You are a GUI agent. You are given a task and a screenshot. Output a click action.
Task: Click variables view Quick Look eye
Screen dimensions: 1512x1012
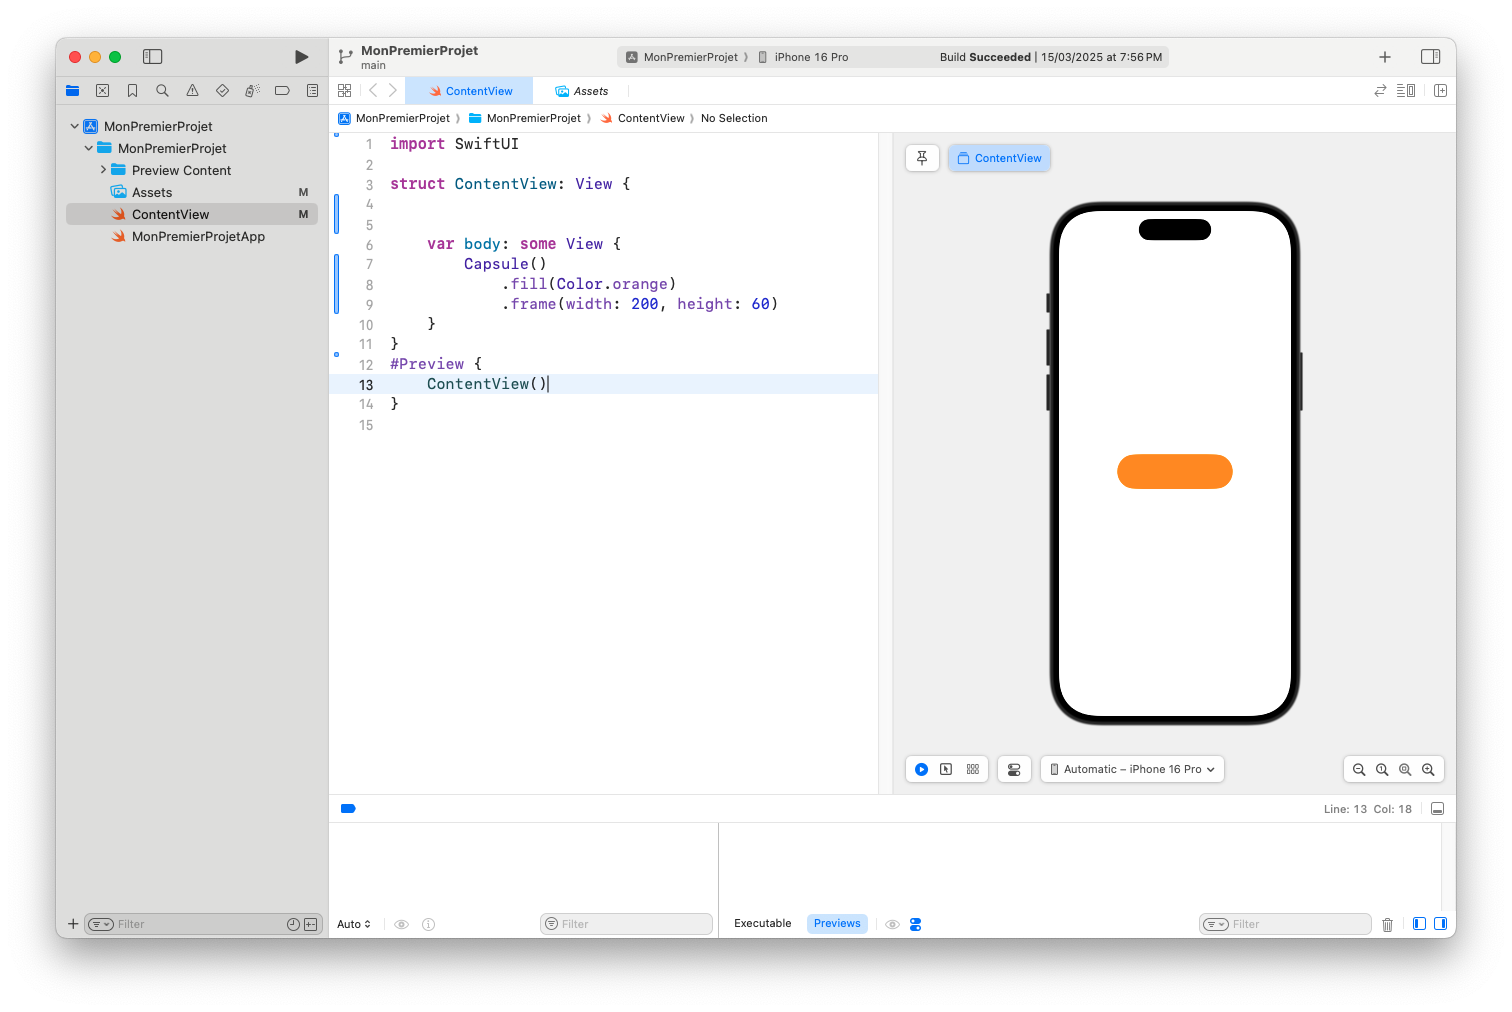pyautogui.click(x=401, y=925)
